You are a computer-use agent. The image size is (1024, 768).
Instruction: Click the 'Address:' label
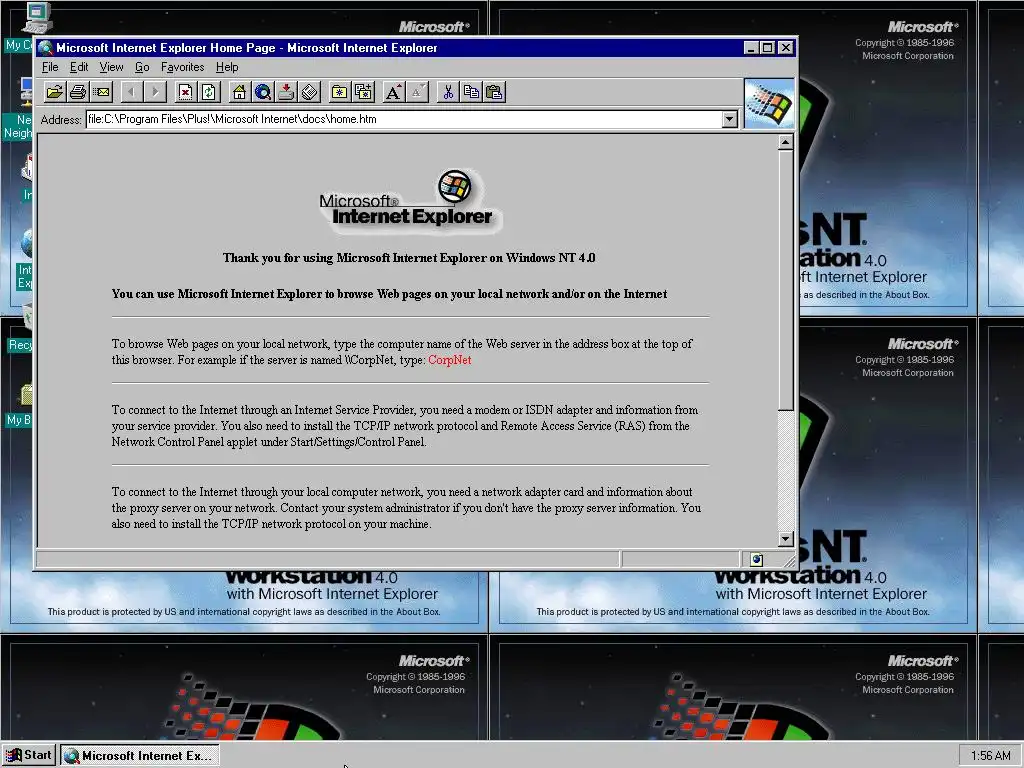pyautogui.click(x=61, y=120)
